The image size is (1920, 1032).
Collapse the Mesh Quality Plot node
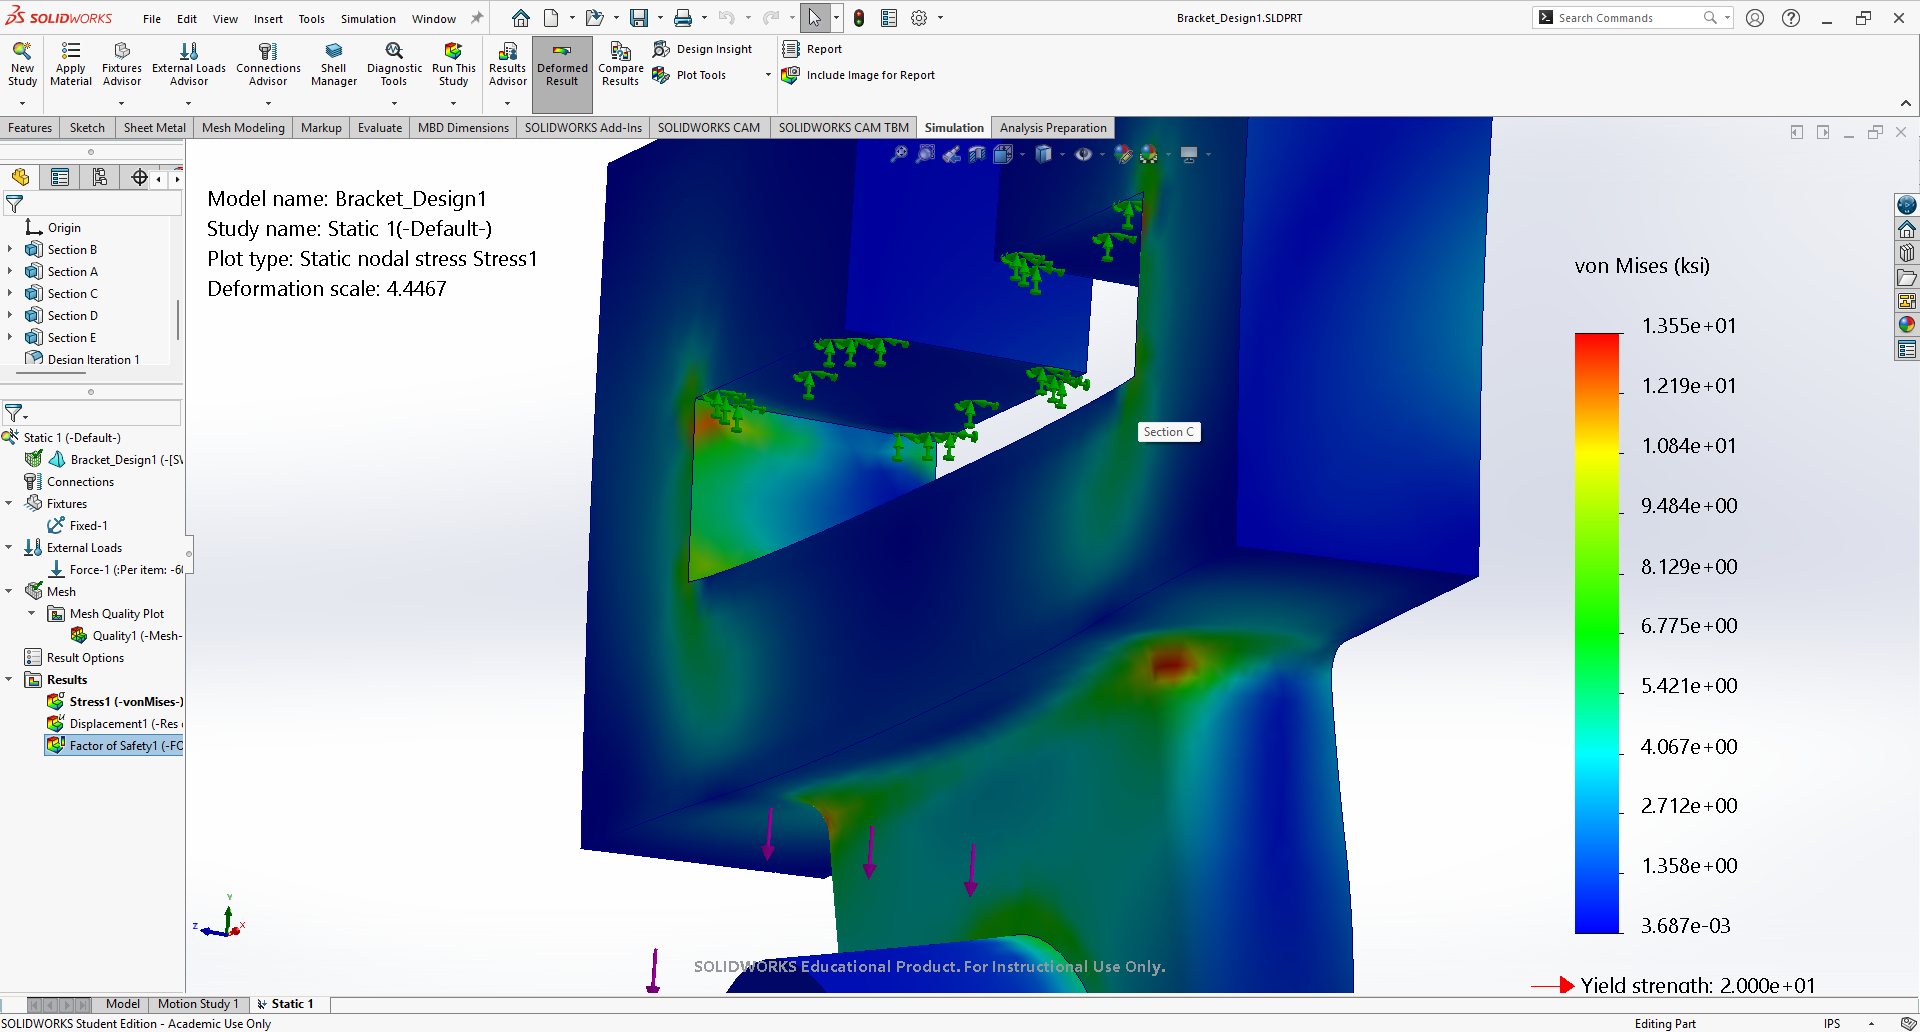coord(32,614)
